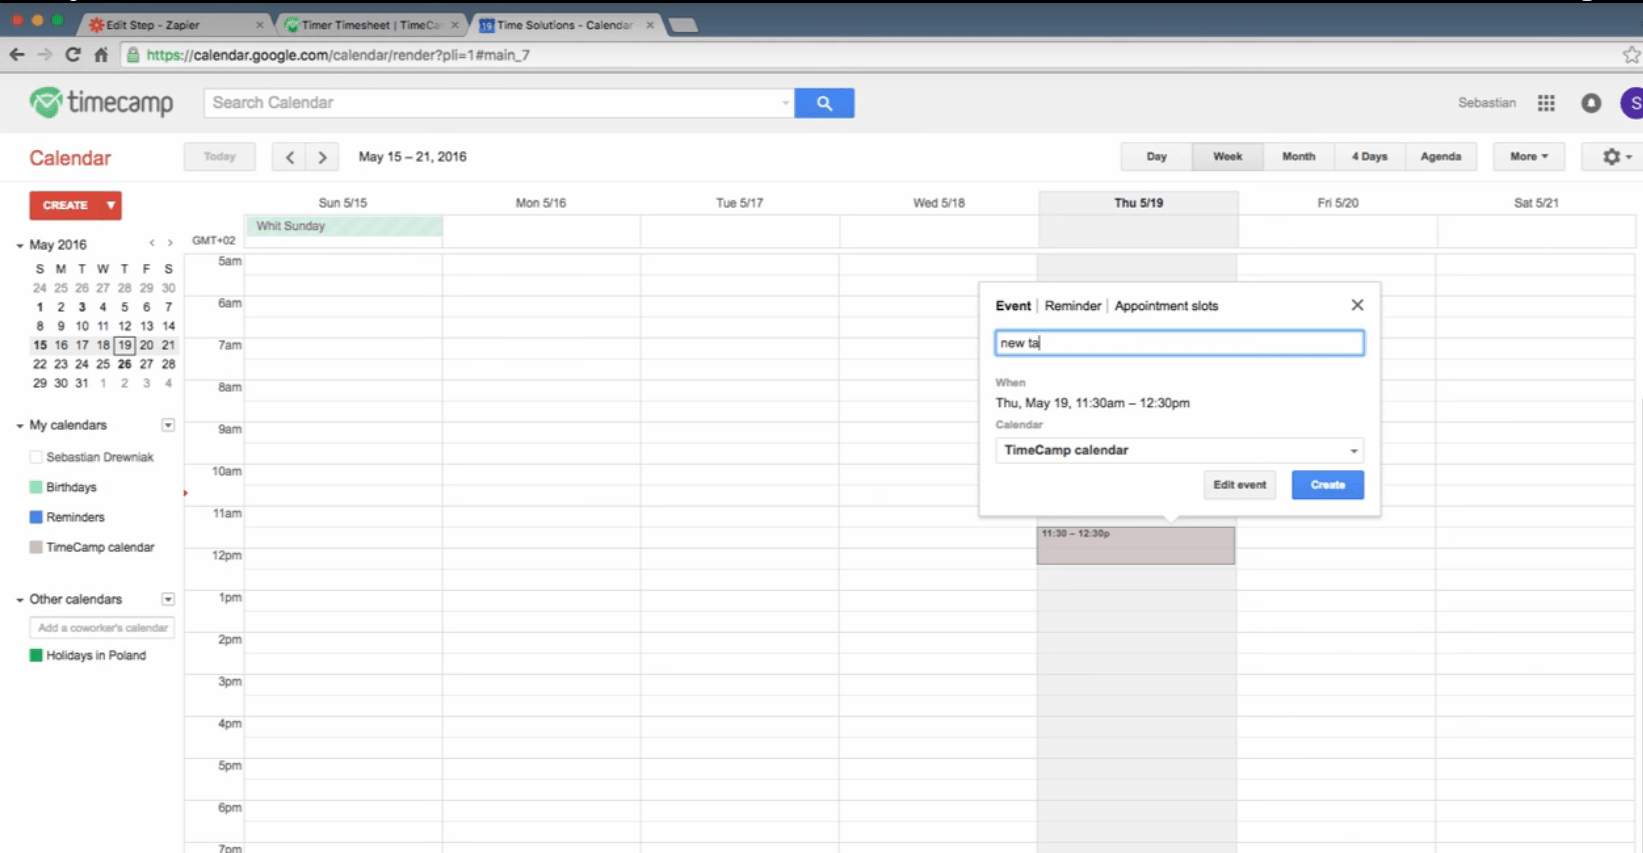Toggle Holidays in Poland calendar
Image resolution: width=1643 pixels, height=853 pixels.
(x=36, y=655)
